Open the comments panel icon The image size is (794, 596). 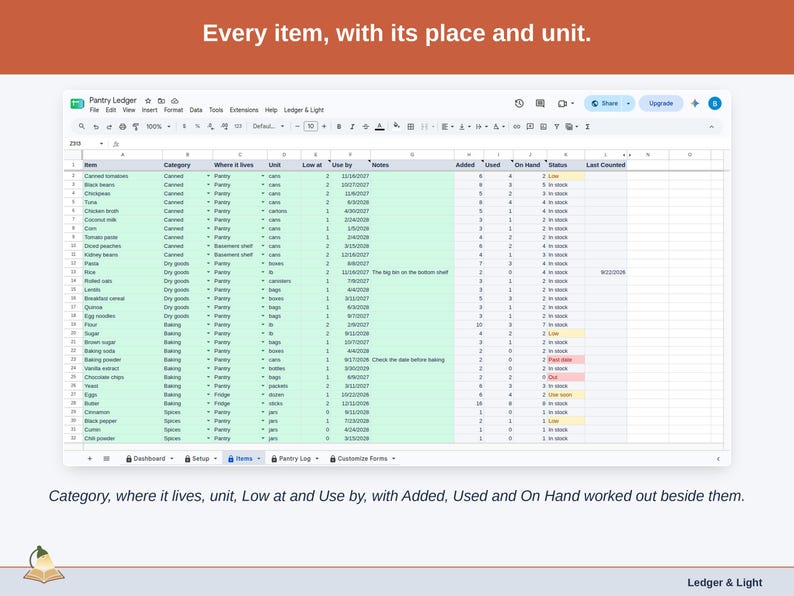tap(540, 103)
